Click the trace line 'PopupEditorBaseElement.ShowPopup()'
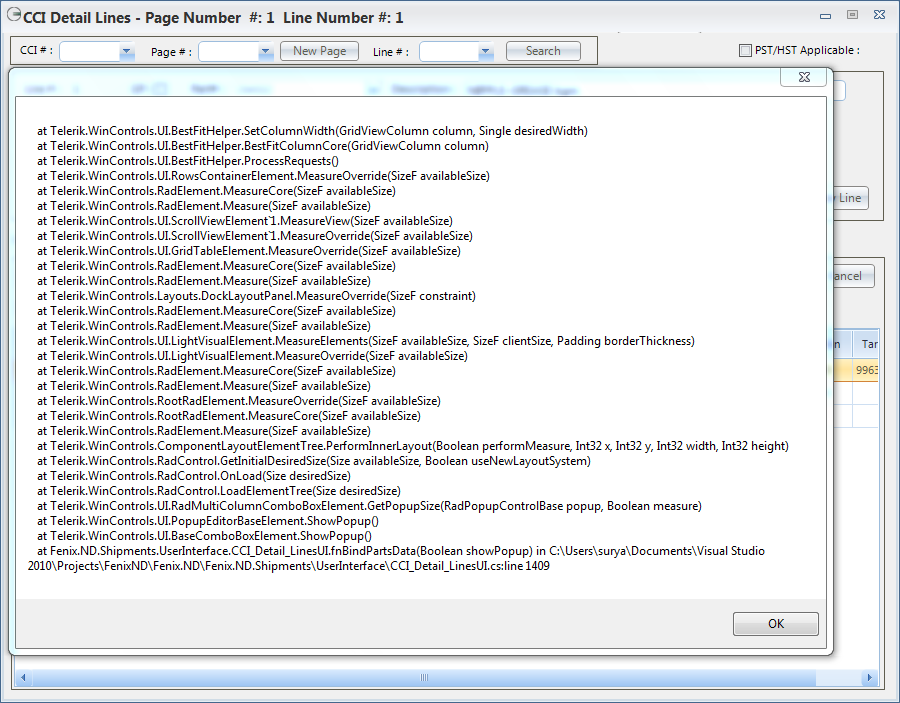The height and width of the screenshot is (703, 900). point(208,521)
